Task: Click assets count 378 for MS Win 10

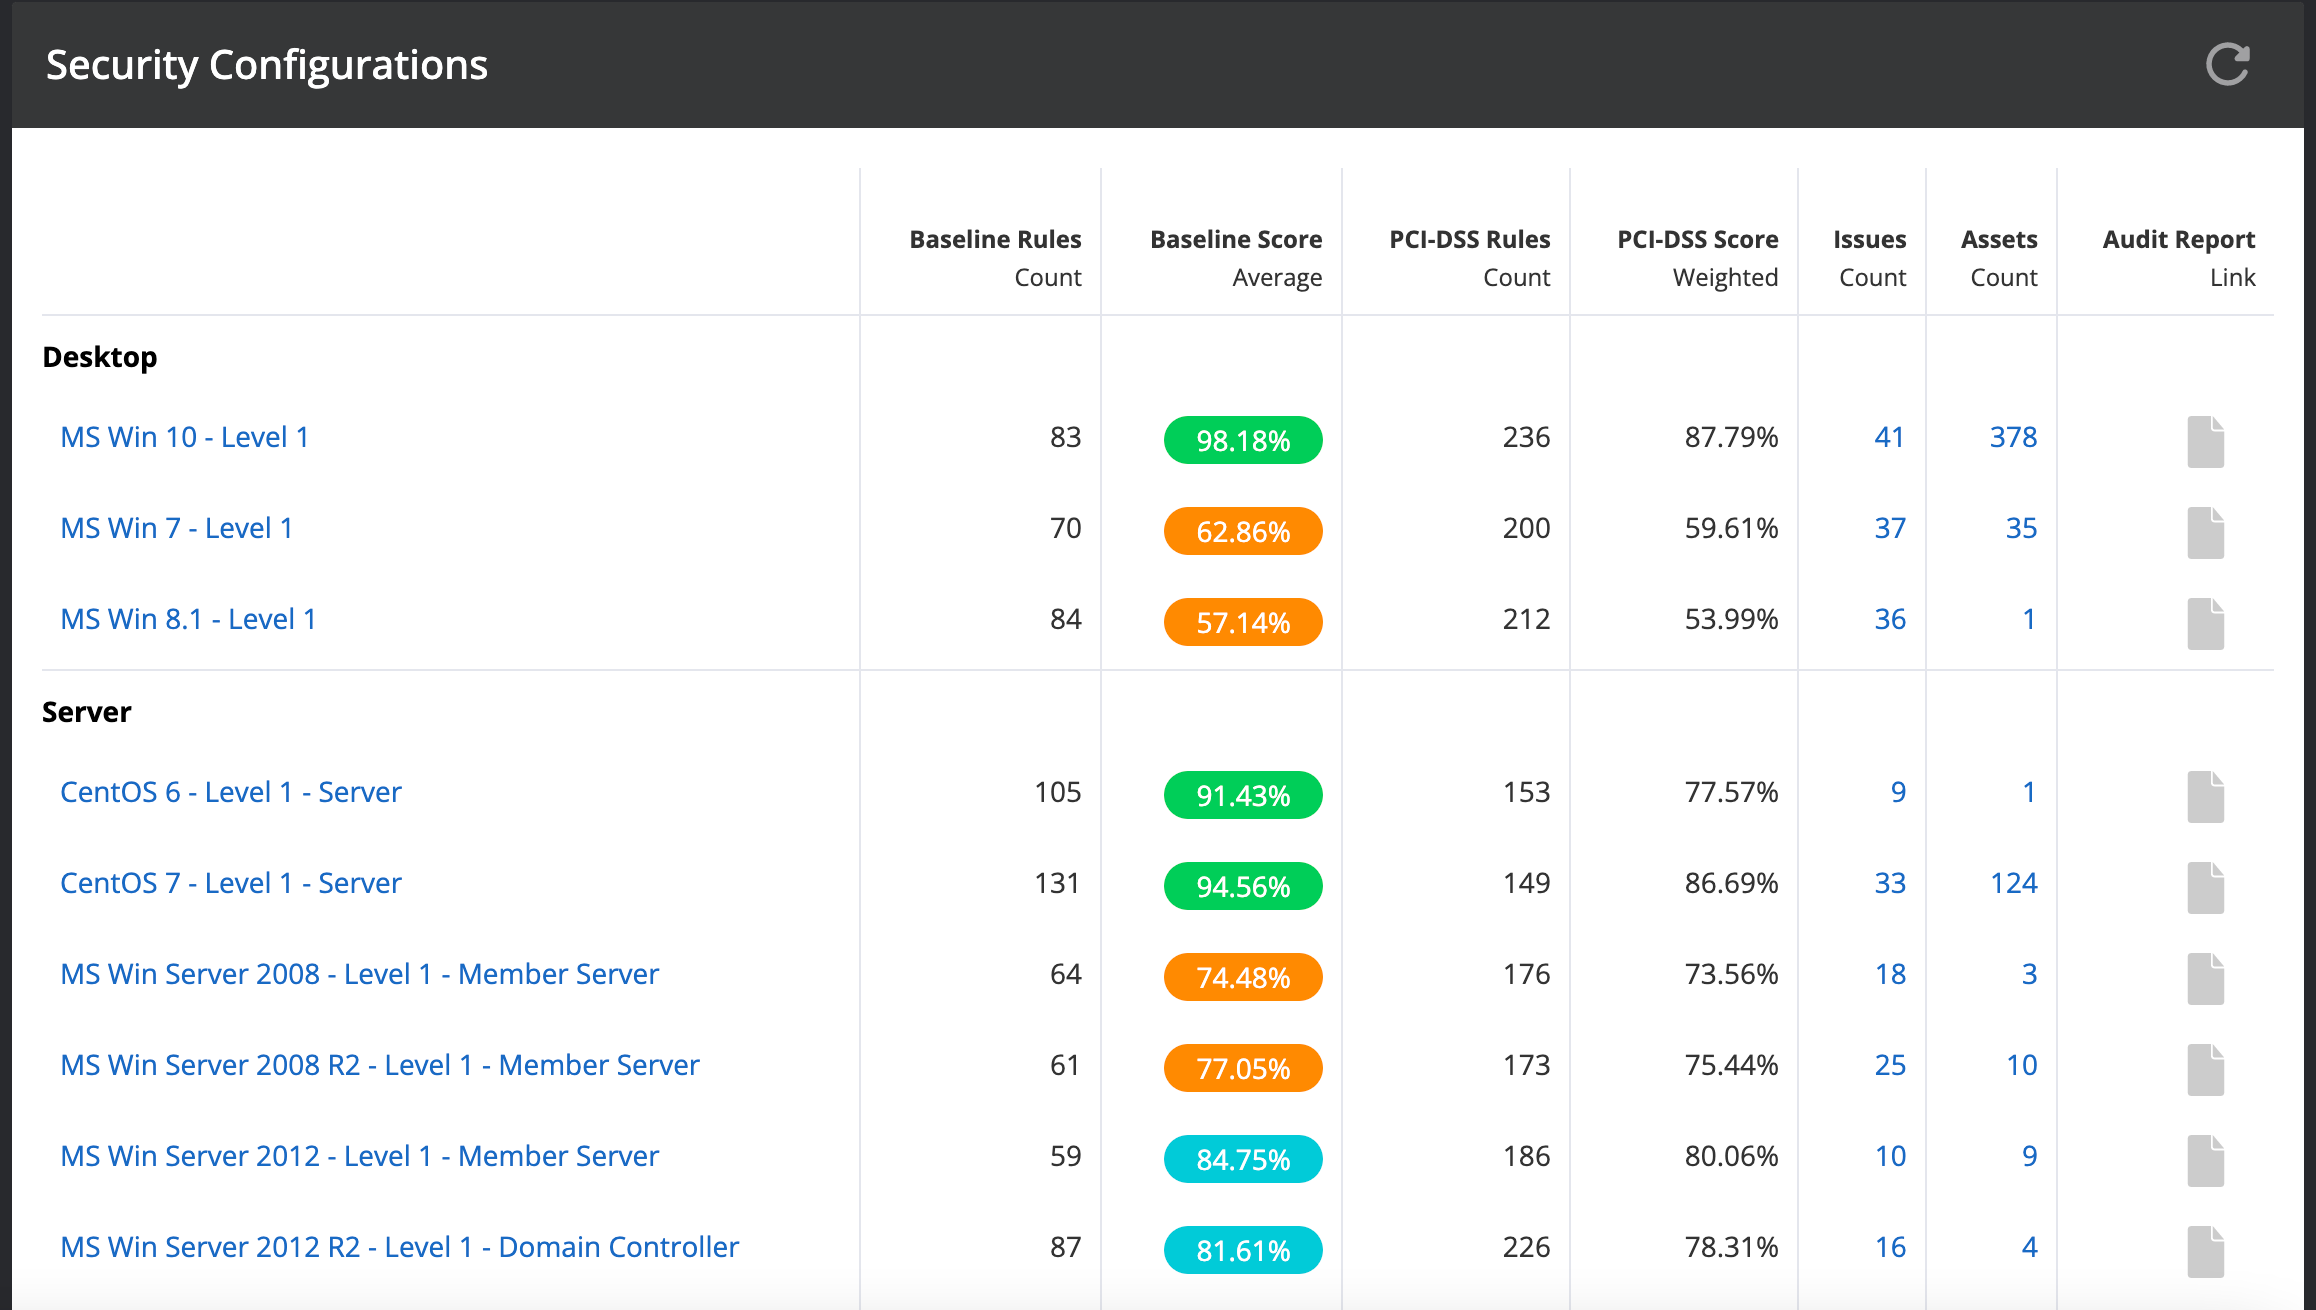Action: pyautogui.click(x=2013, y=437)
